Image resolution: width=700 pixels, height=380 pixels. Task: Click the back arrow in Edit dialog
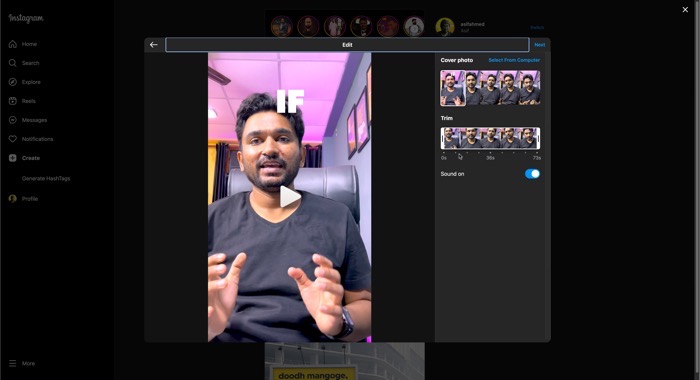pos(154,45)
